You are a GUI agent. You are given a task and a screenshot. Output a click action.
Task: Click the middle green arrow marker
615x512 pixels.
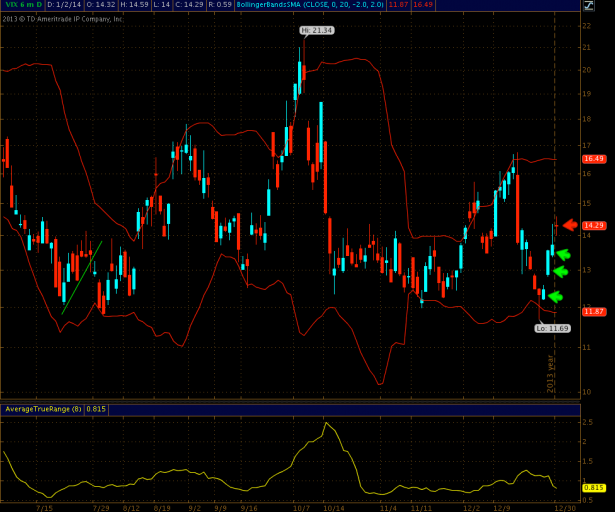click(560, 271)
